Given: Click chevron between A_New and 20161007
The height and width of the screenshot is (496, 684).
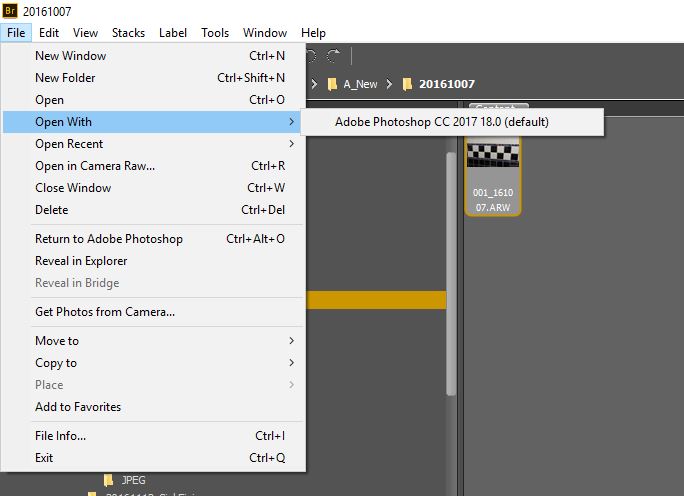Looking at the screenshot, I should tap(389, 84).
